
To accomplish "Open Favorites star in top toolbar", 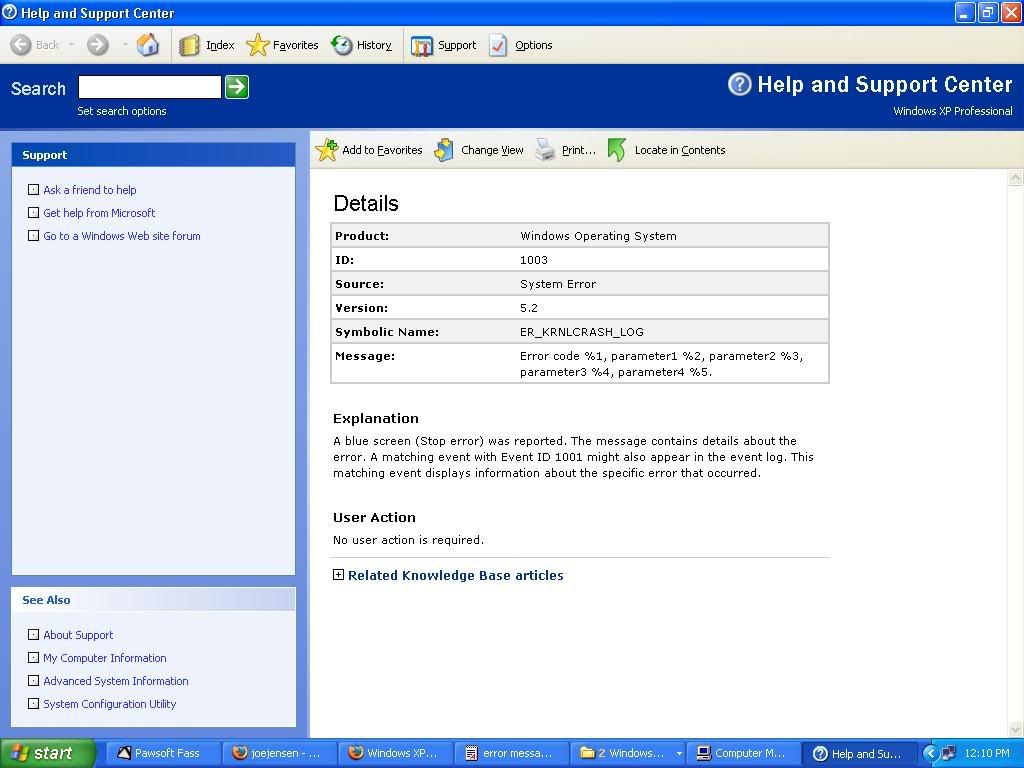I will pos(258,45).
